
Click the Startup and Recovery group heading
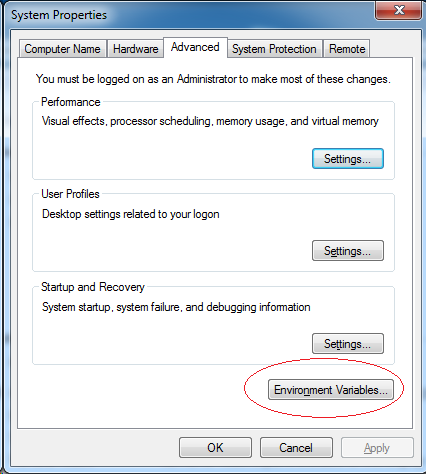pyautogui.click(x=93, y=287)
